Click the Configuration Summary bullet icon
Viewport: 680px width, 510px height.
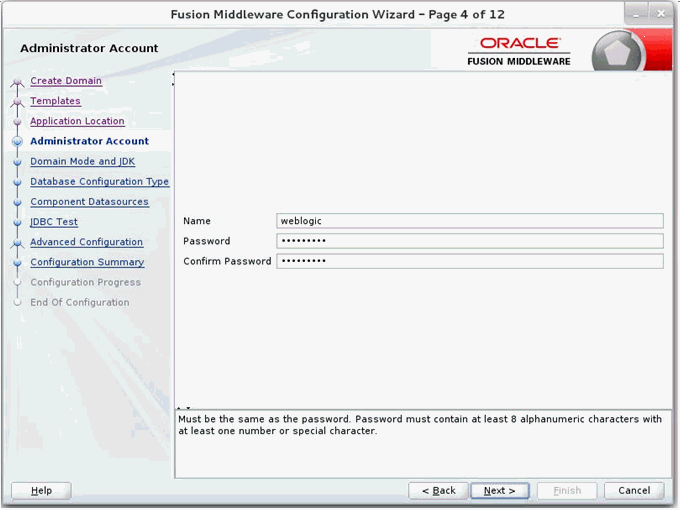coord(17,263)
